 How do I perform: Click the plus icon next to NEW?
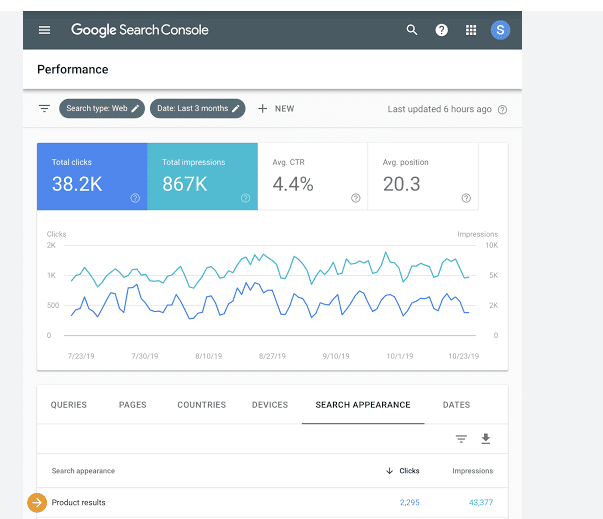pos(262,109)
